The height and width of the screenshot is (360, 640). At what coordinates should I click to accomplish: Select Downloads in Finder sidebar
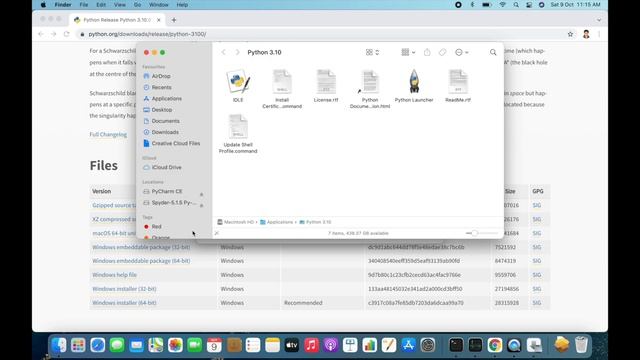pyautogui.click(x=165, y=132)
